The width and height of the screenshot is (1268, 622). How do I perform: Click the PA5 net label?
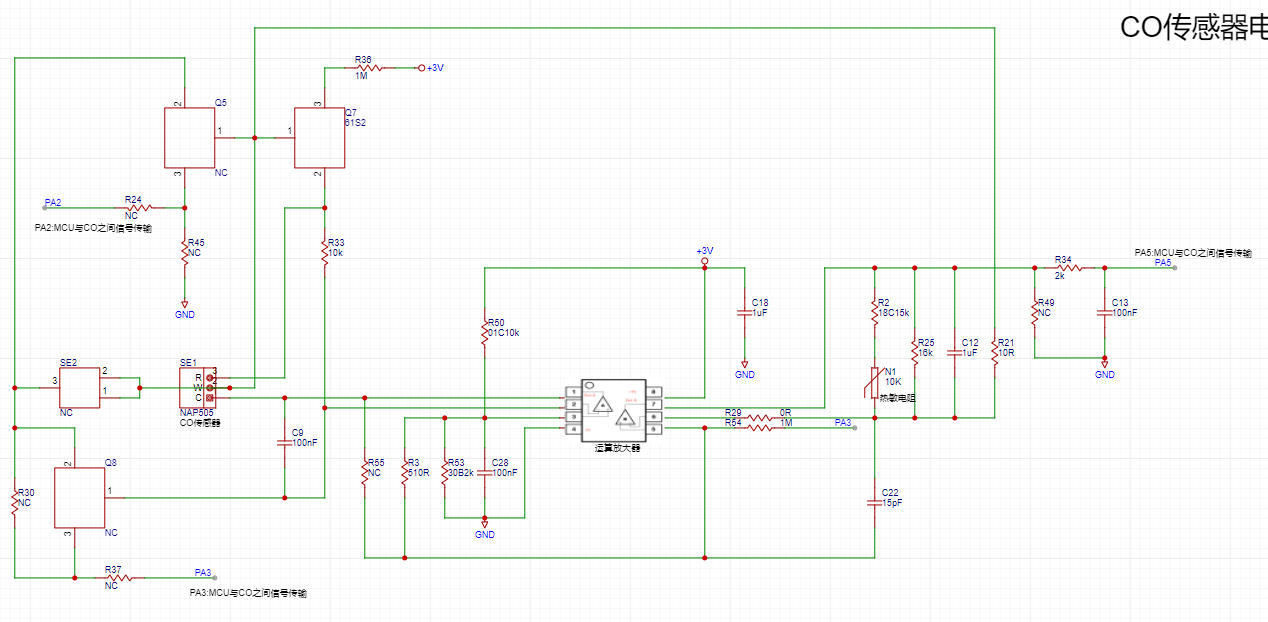pyautogui.click(x=1163, y=263)
